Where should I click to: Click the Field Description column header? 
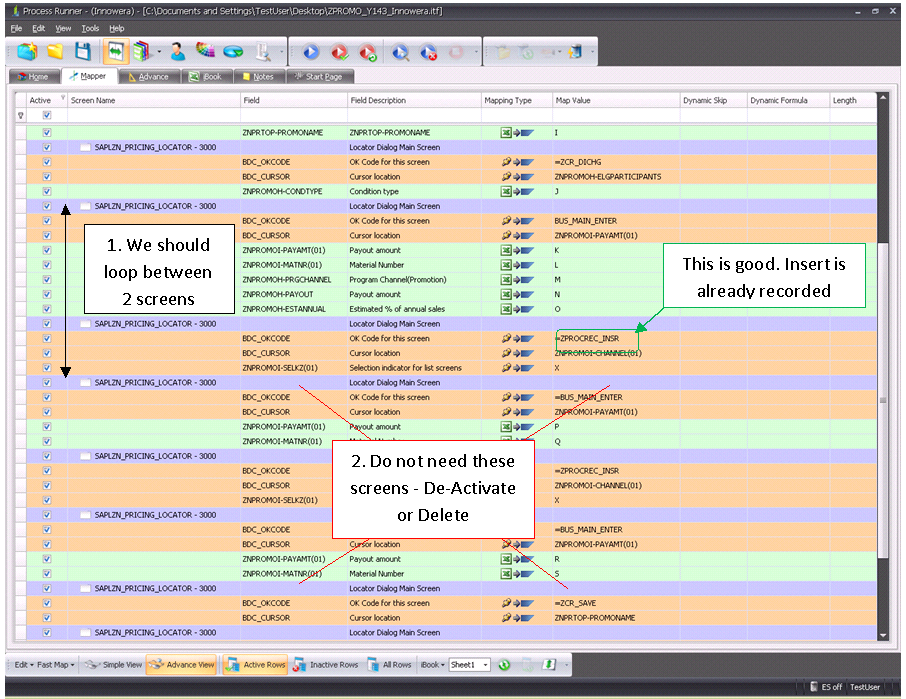[378, 100]
